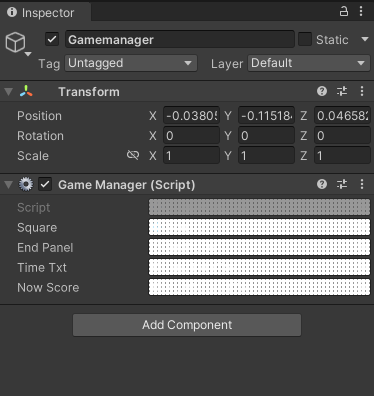Open Transform presets selector icon
Image resolution: width=374 pixels, height=396 pixels.
[342, 91]
